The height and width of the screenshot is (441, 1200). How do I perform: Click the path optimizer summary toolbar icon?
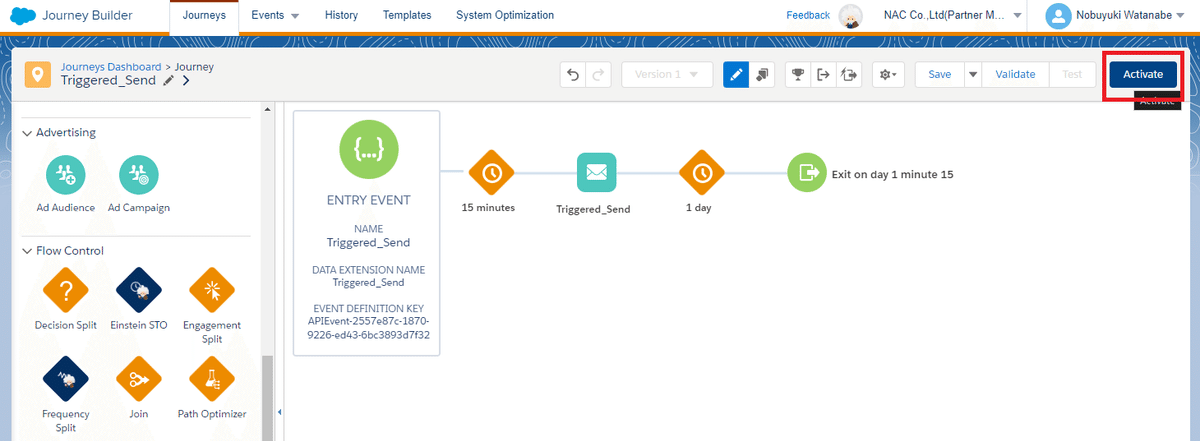[850, 75]
